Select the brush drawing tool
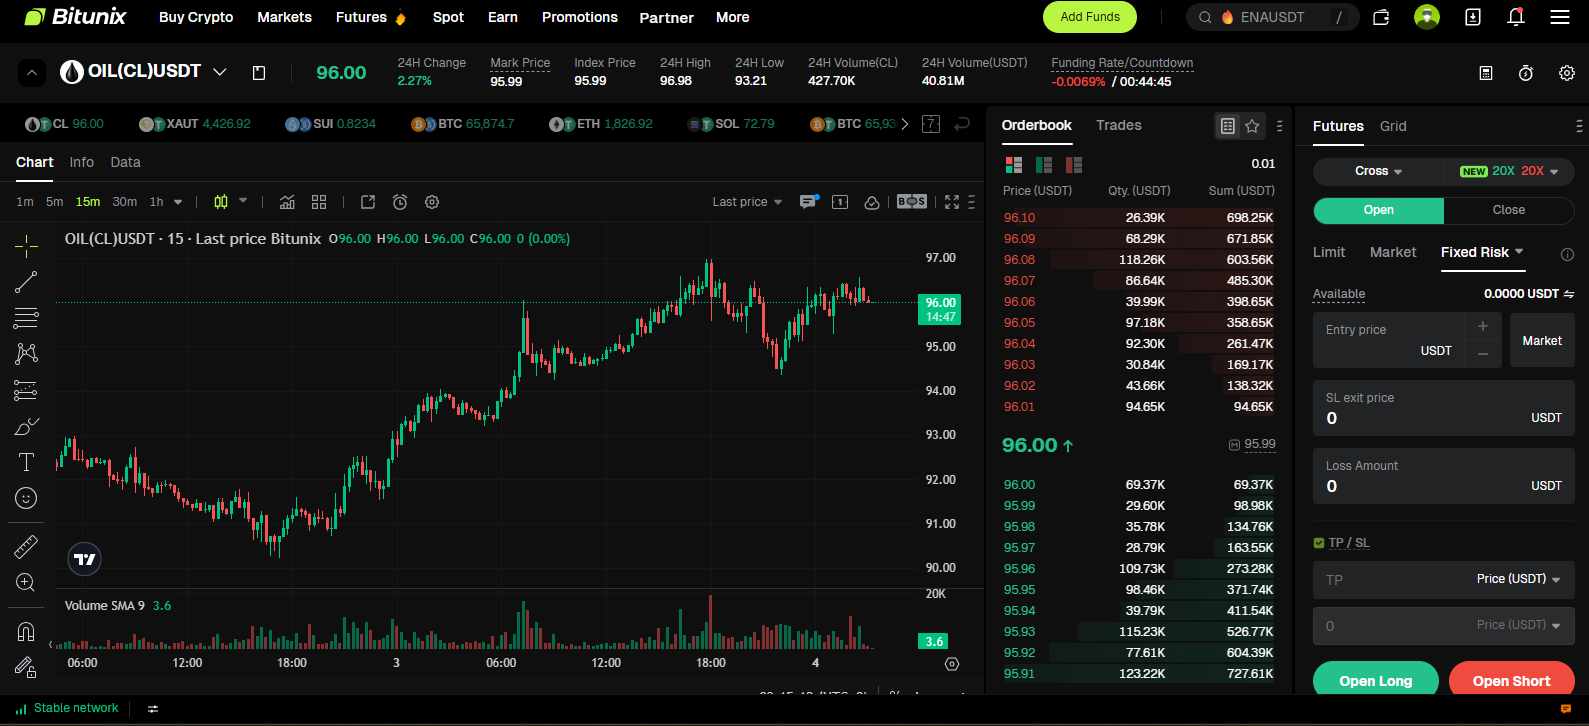The height and width of the screenshot is (726, 1589). pos(26,427)
